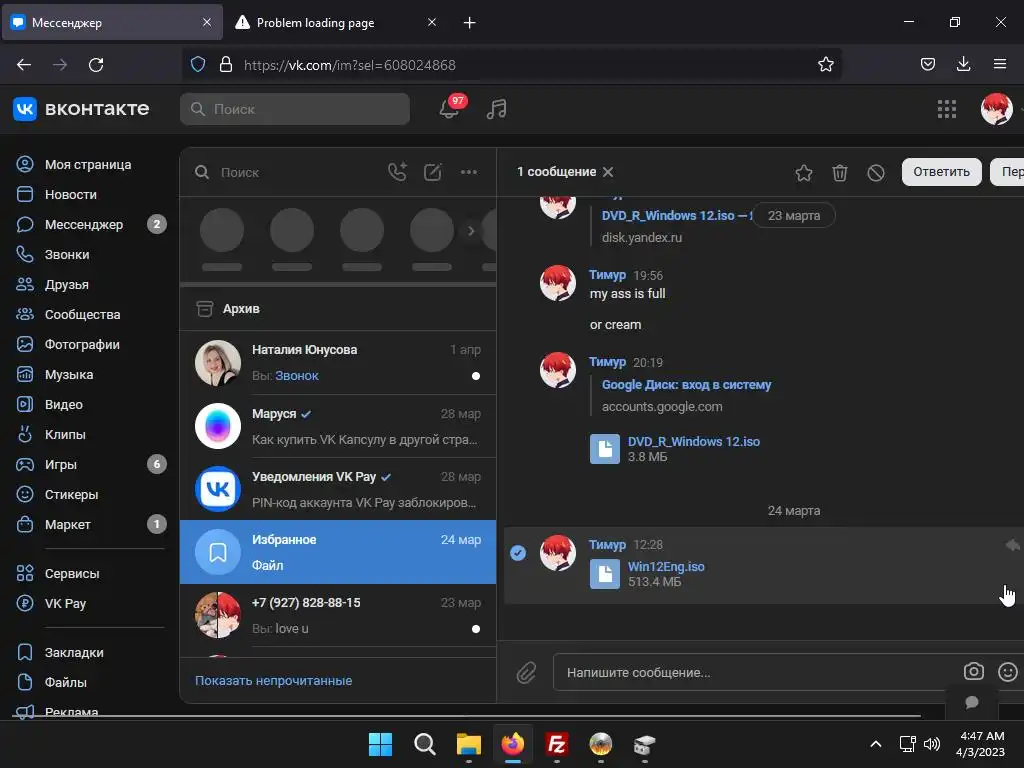Screen dimensions: 1024x768
Task: Click Показать непрочитанные link
Action: [274, 680]
